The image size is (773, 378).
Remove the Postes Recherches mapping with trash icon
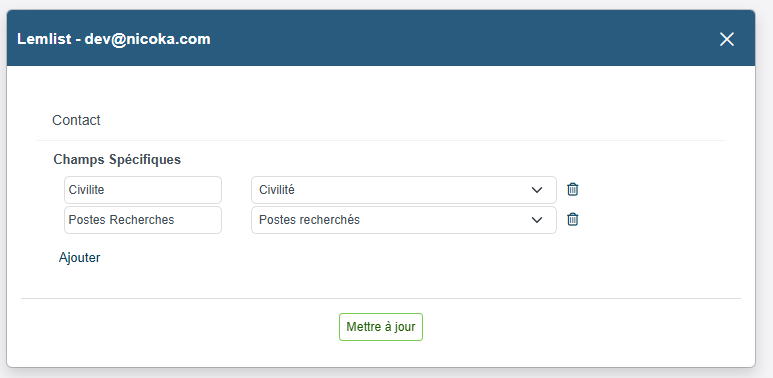pos(572,219)
